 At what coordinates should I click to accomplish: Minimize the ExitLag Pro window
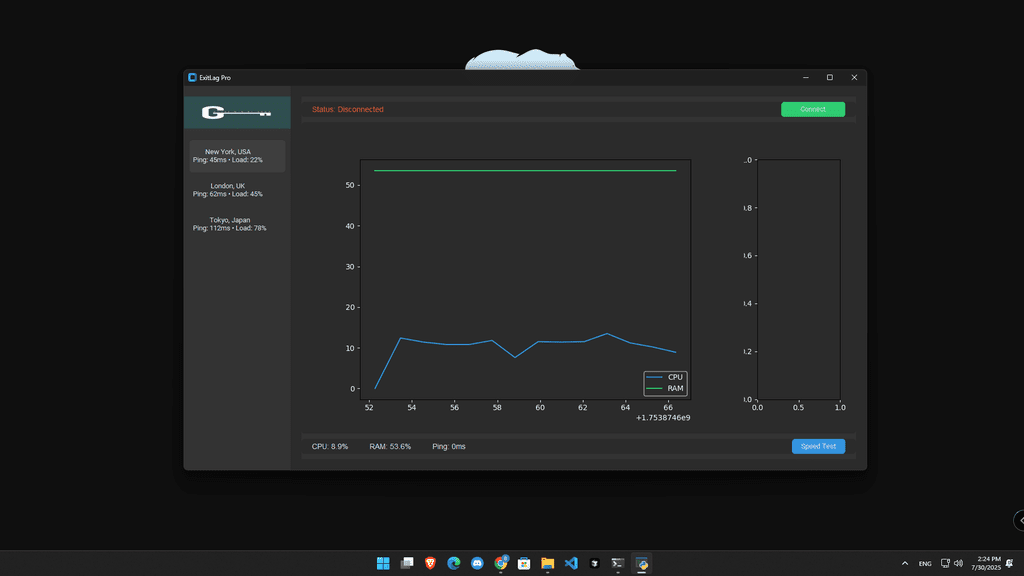806,77
